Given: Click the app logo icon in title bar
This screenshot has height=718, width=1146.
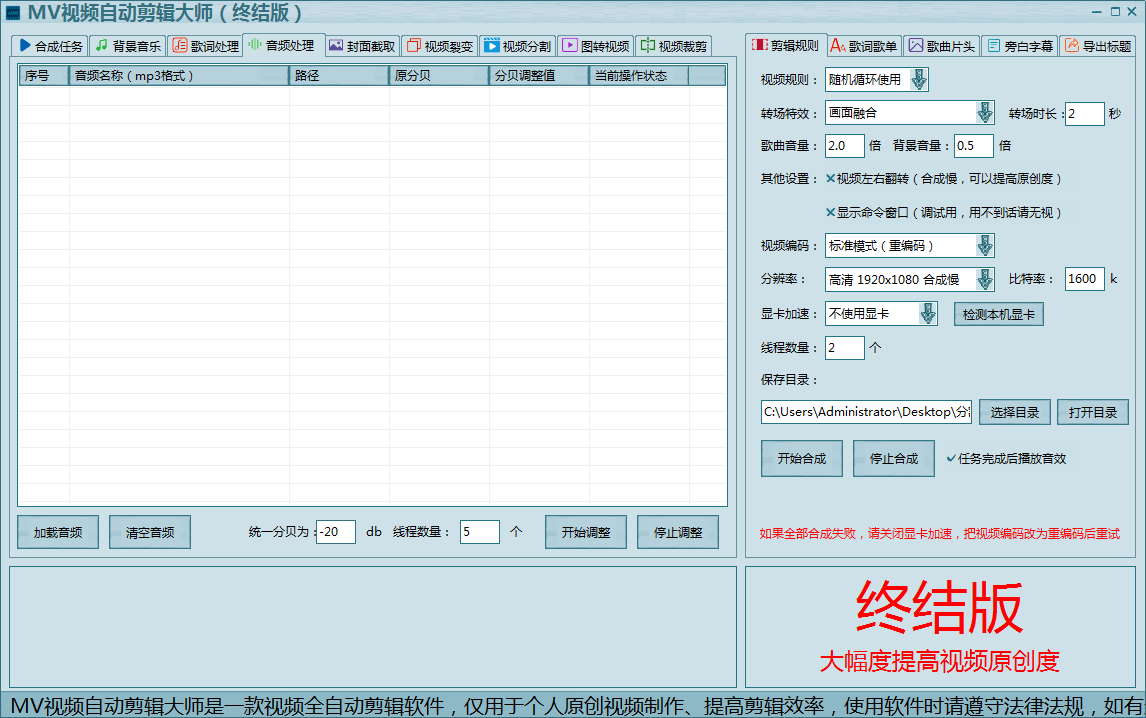Looking at the screenshot, I should pos(13,12).
